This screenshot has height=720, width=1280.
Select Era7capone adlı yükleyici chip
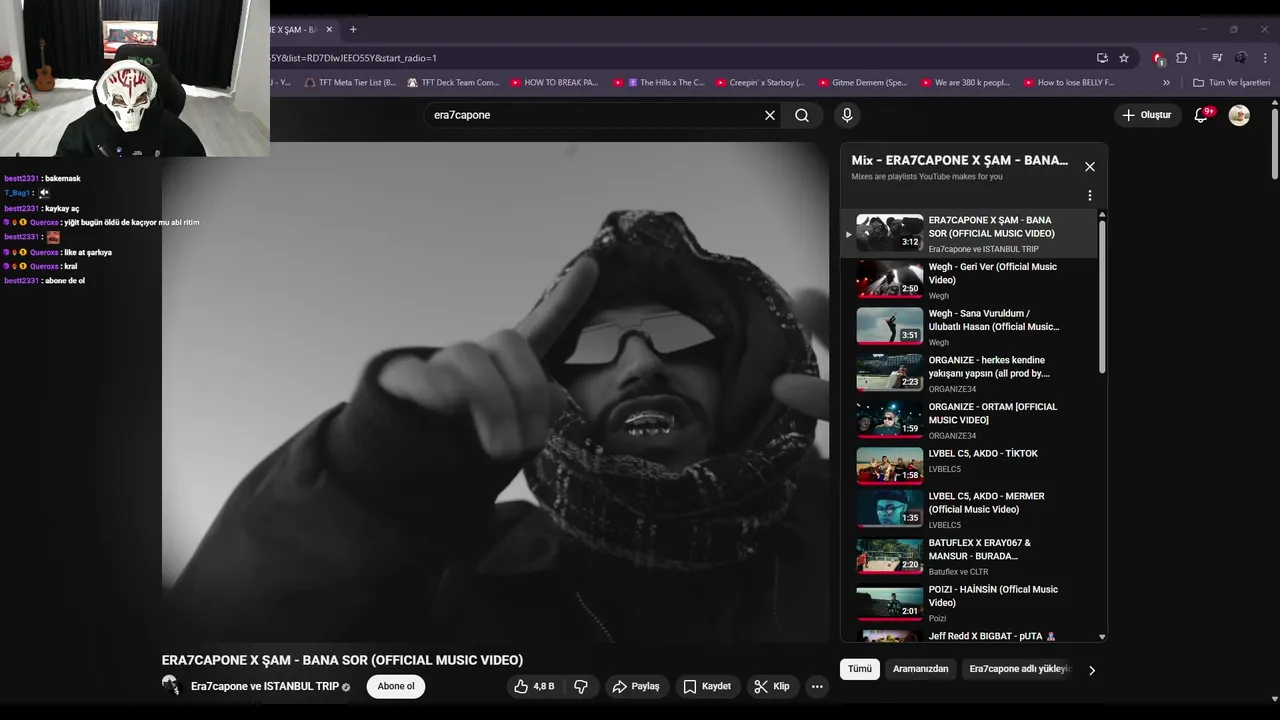point(1019,669)
